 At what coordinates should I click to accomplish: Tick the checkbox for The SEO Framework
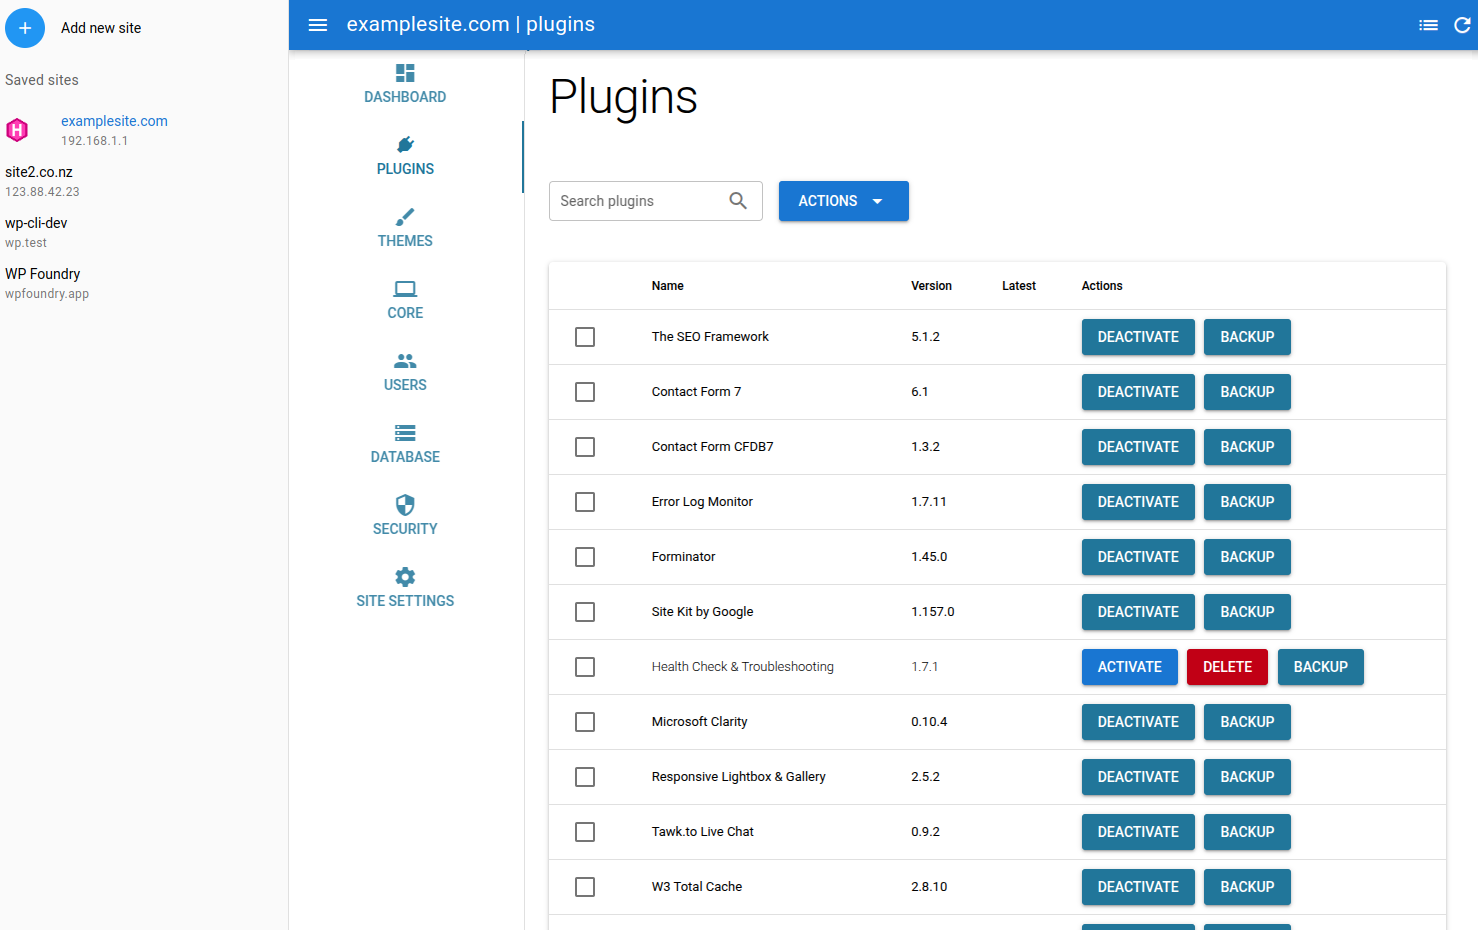point(585,337)
